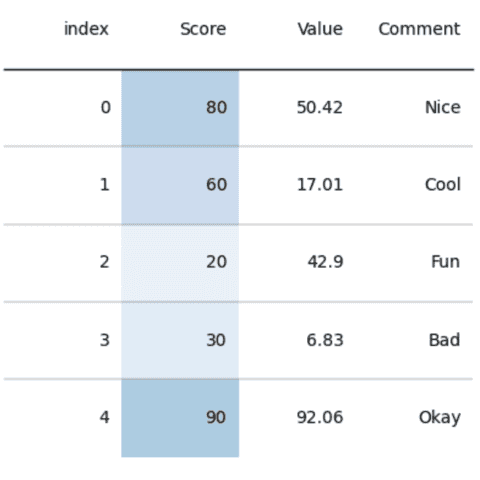Click the Value cell 6.83
Viewport: 480px width, 480px height.
coord(325,340)
